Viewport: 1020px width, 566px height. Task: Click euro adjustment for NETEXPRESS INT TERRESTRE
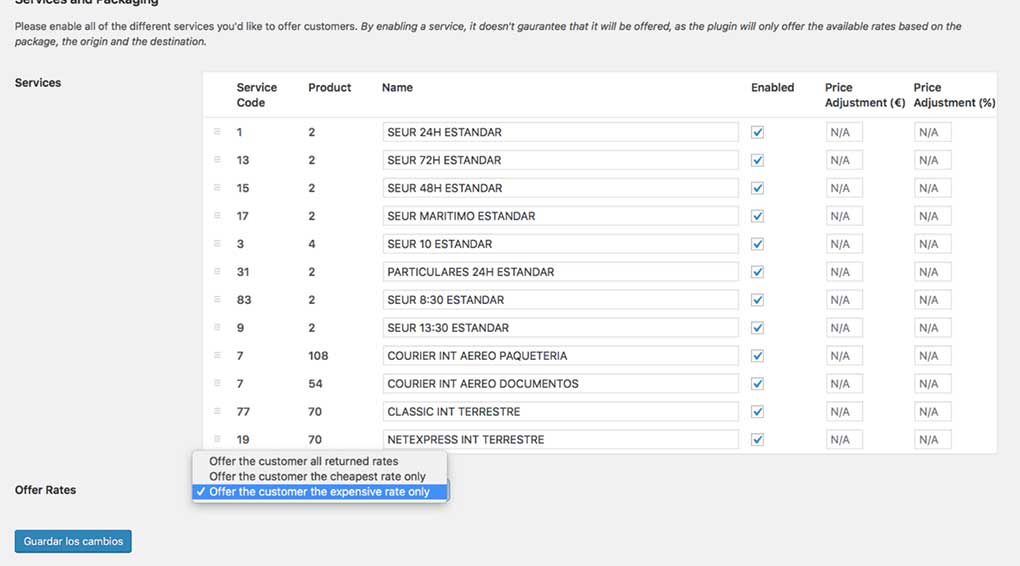[x=844, y=440]
